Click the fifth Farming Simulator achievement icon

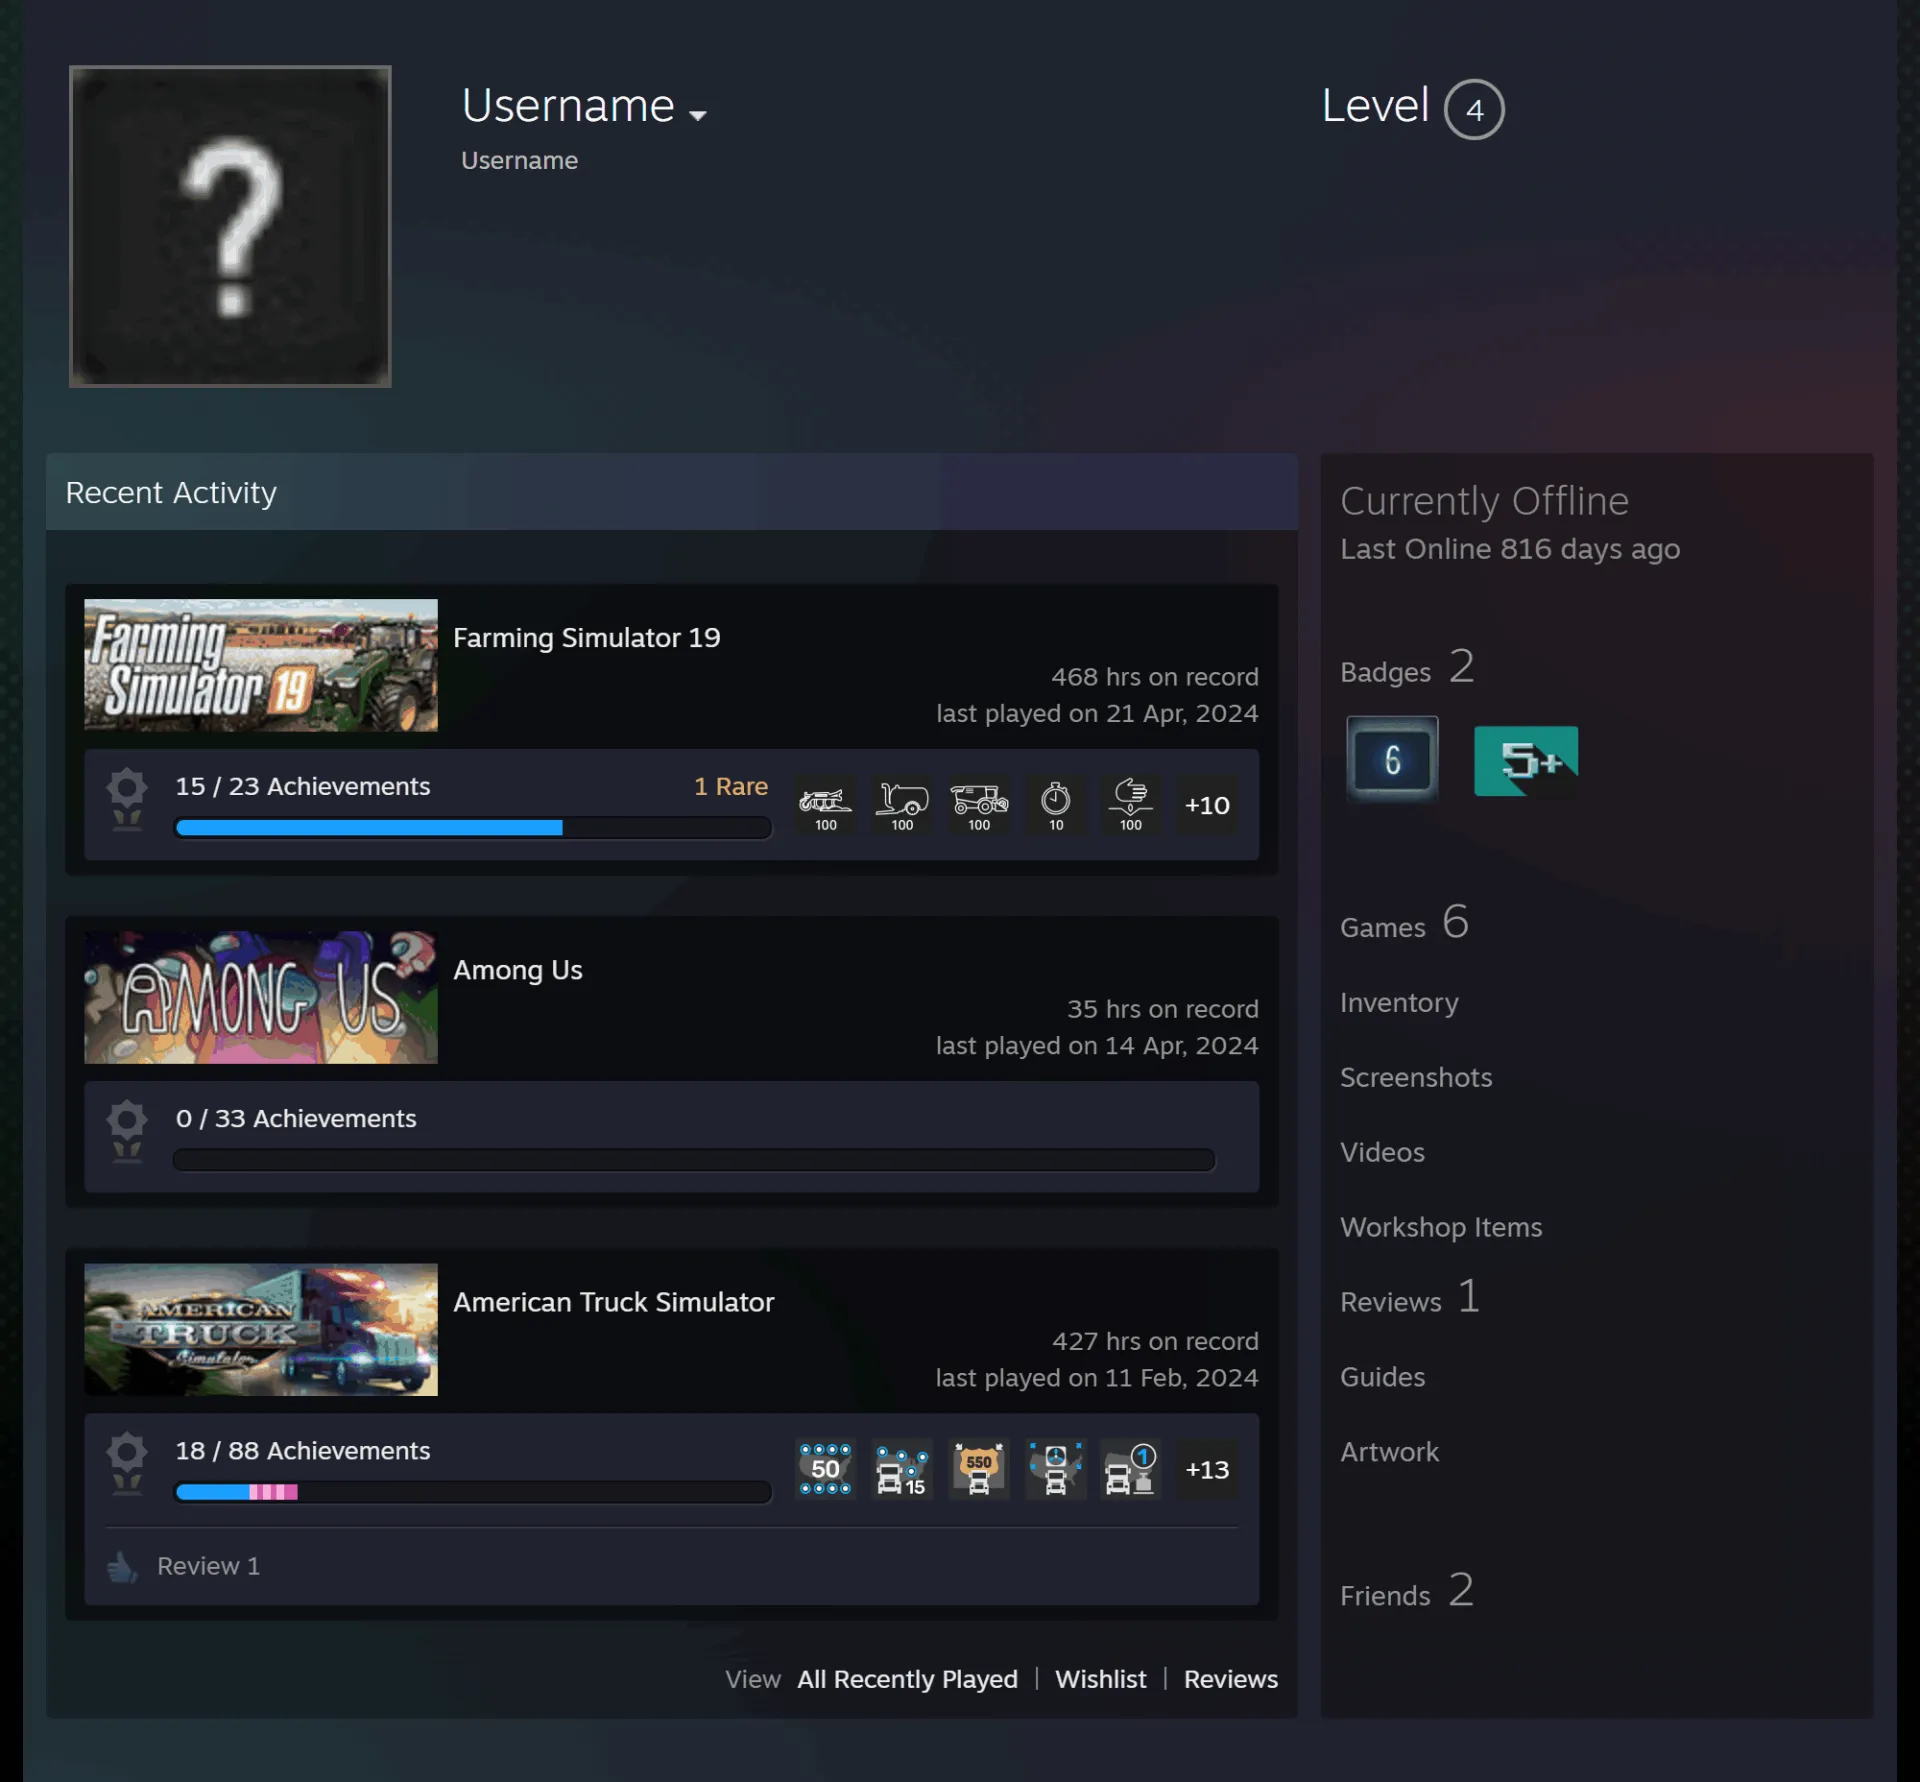[x=1131, y=805]
